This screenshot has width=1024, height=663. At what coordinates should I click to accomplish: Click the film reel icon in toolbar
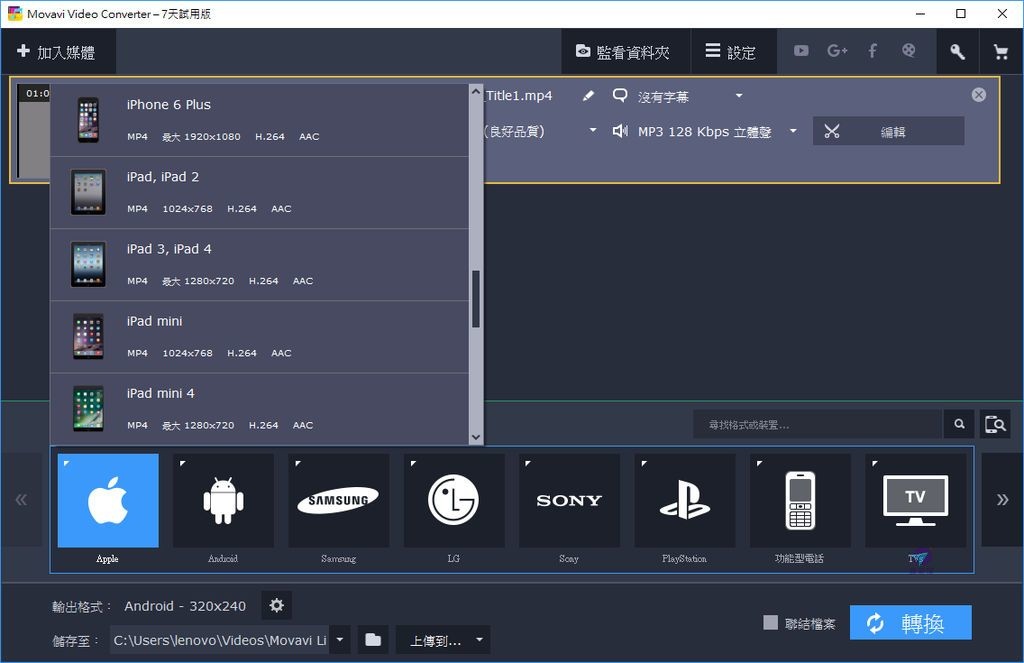(x=908, y=50)
